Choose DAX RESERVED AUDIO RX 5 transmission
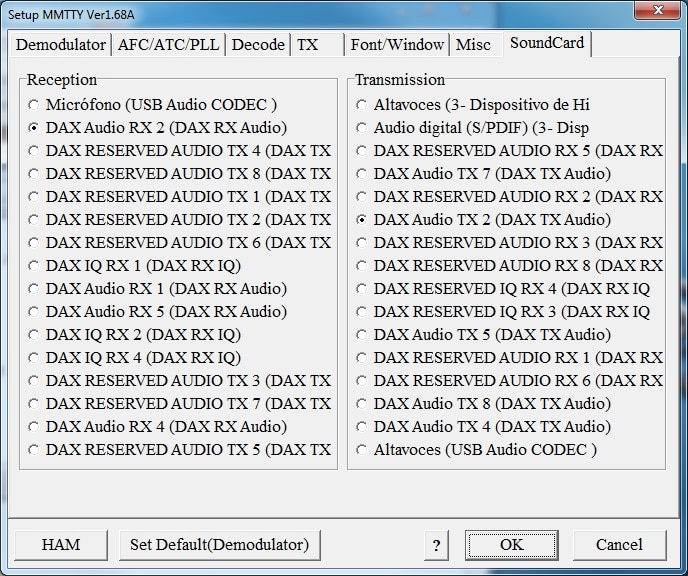This screenshot has width=688, height=576. 509,151
